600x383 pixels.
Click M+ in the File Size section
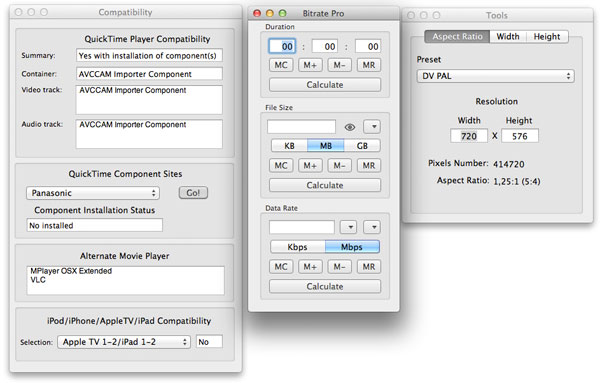tap(310, 166)
